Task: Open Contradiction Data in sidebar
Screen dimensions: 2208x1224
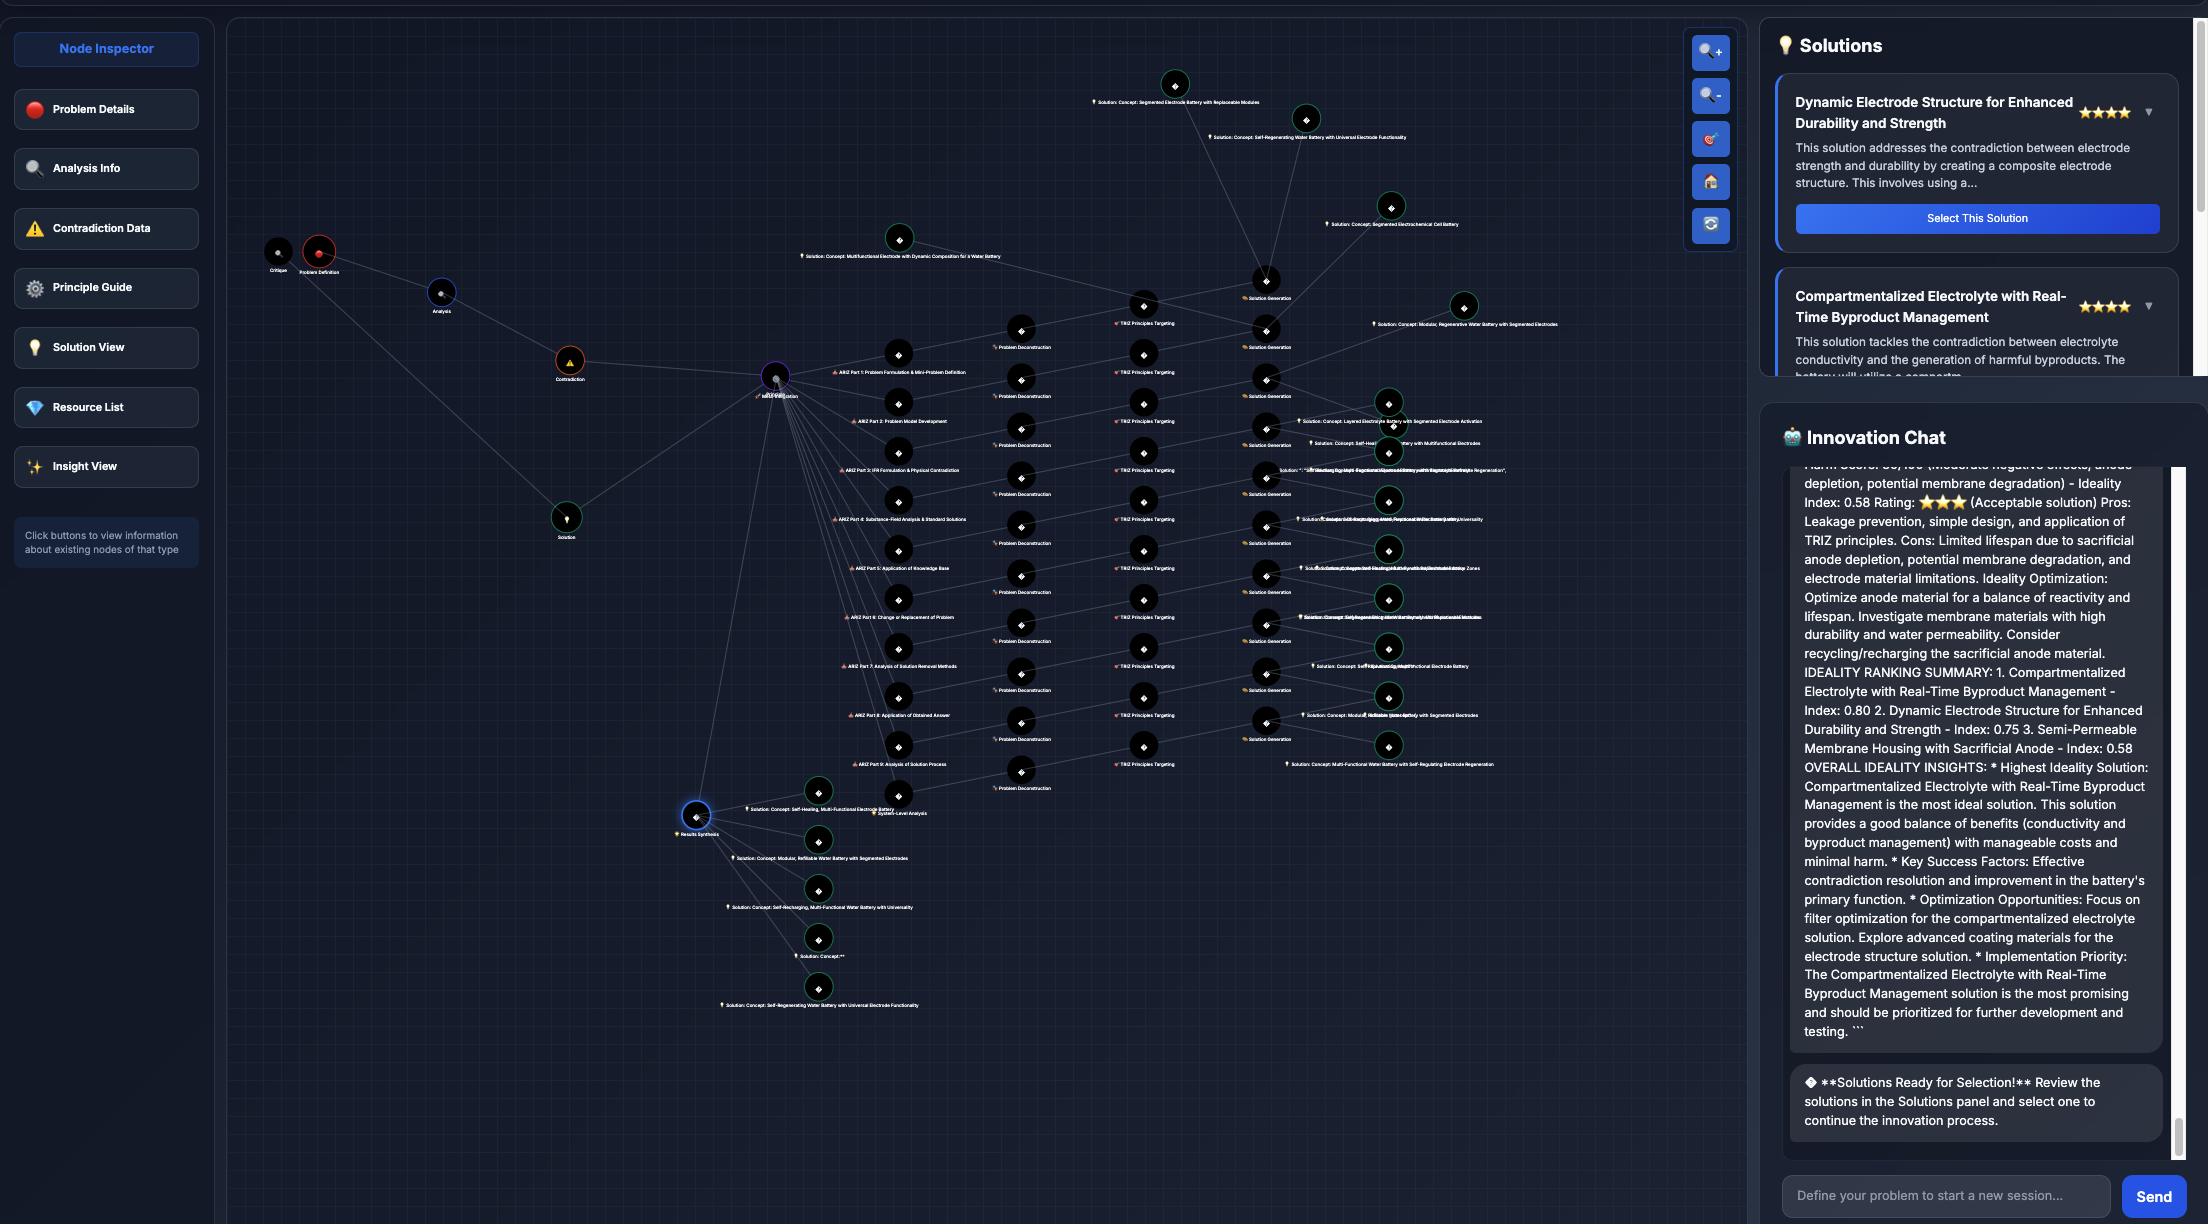Action: pyautogui.click(x=106, y=228)
